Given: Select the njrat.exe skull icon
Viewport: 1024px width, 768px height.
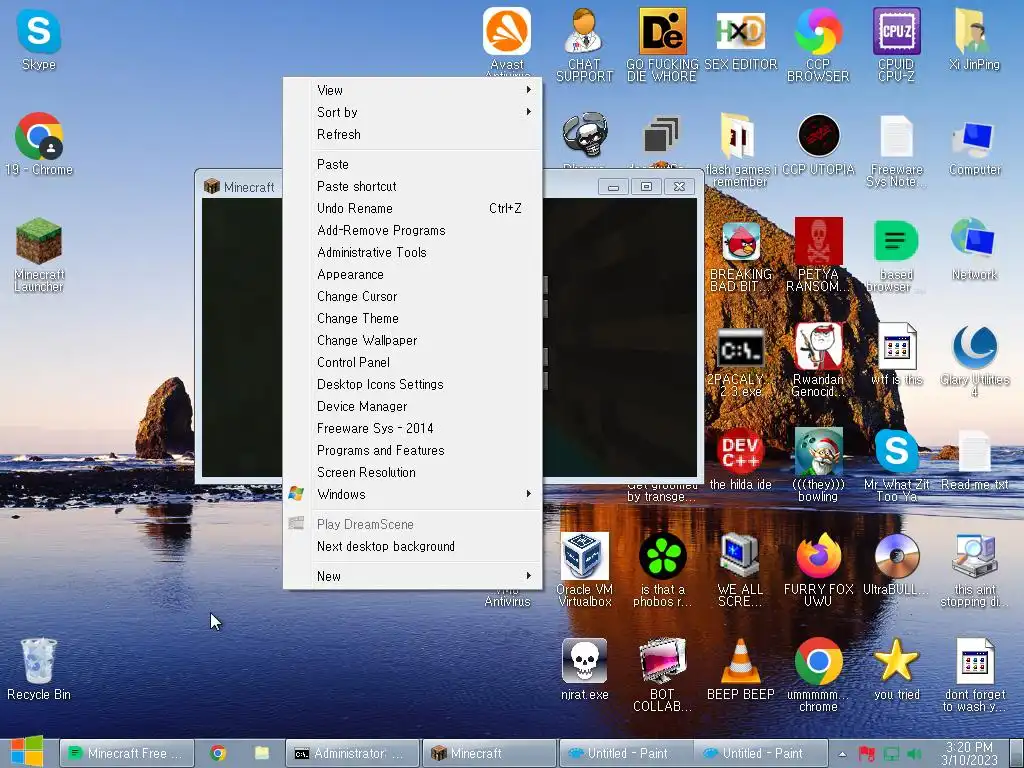Looking at the screenshot, I should tap(584, 669).
